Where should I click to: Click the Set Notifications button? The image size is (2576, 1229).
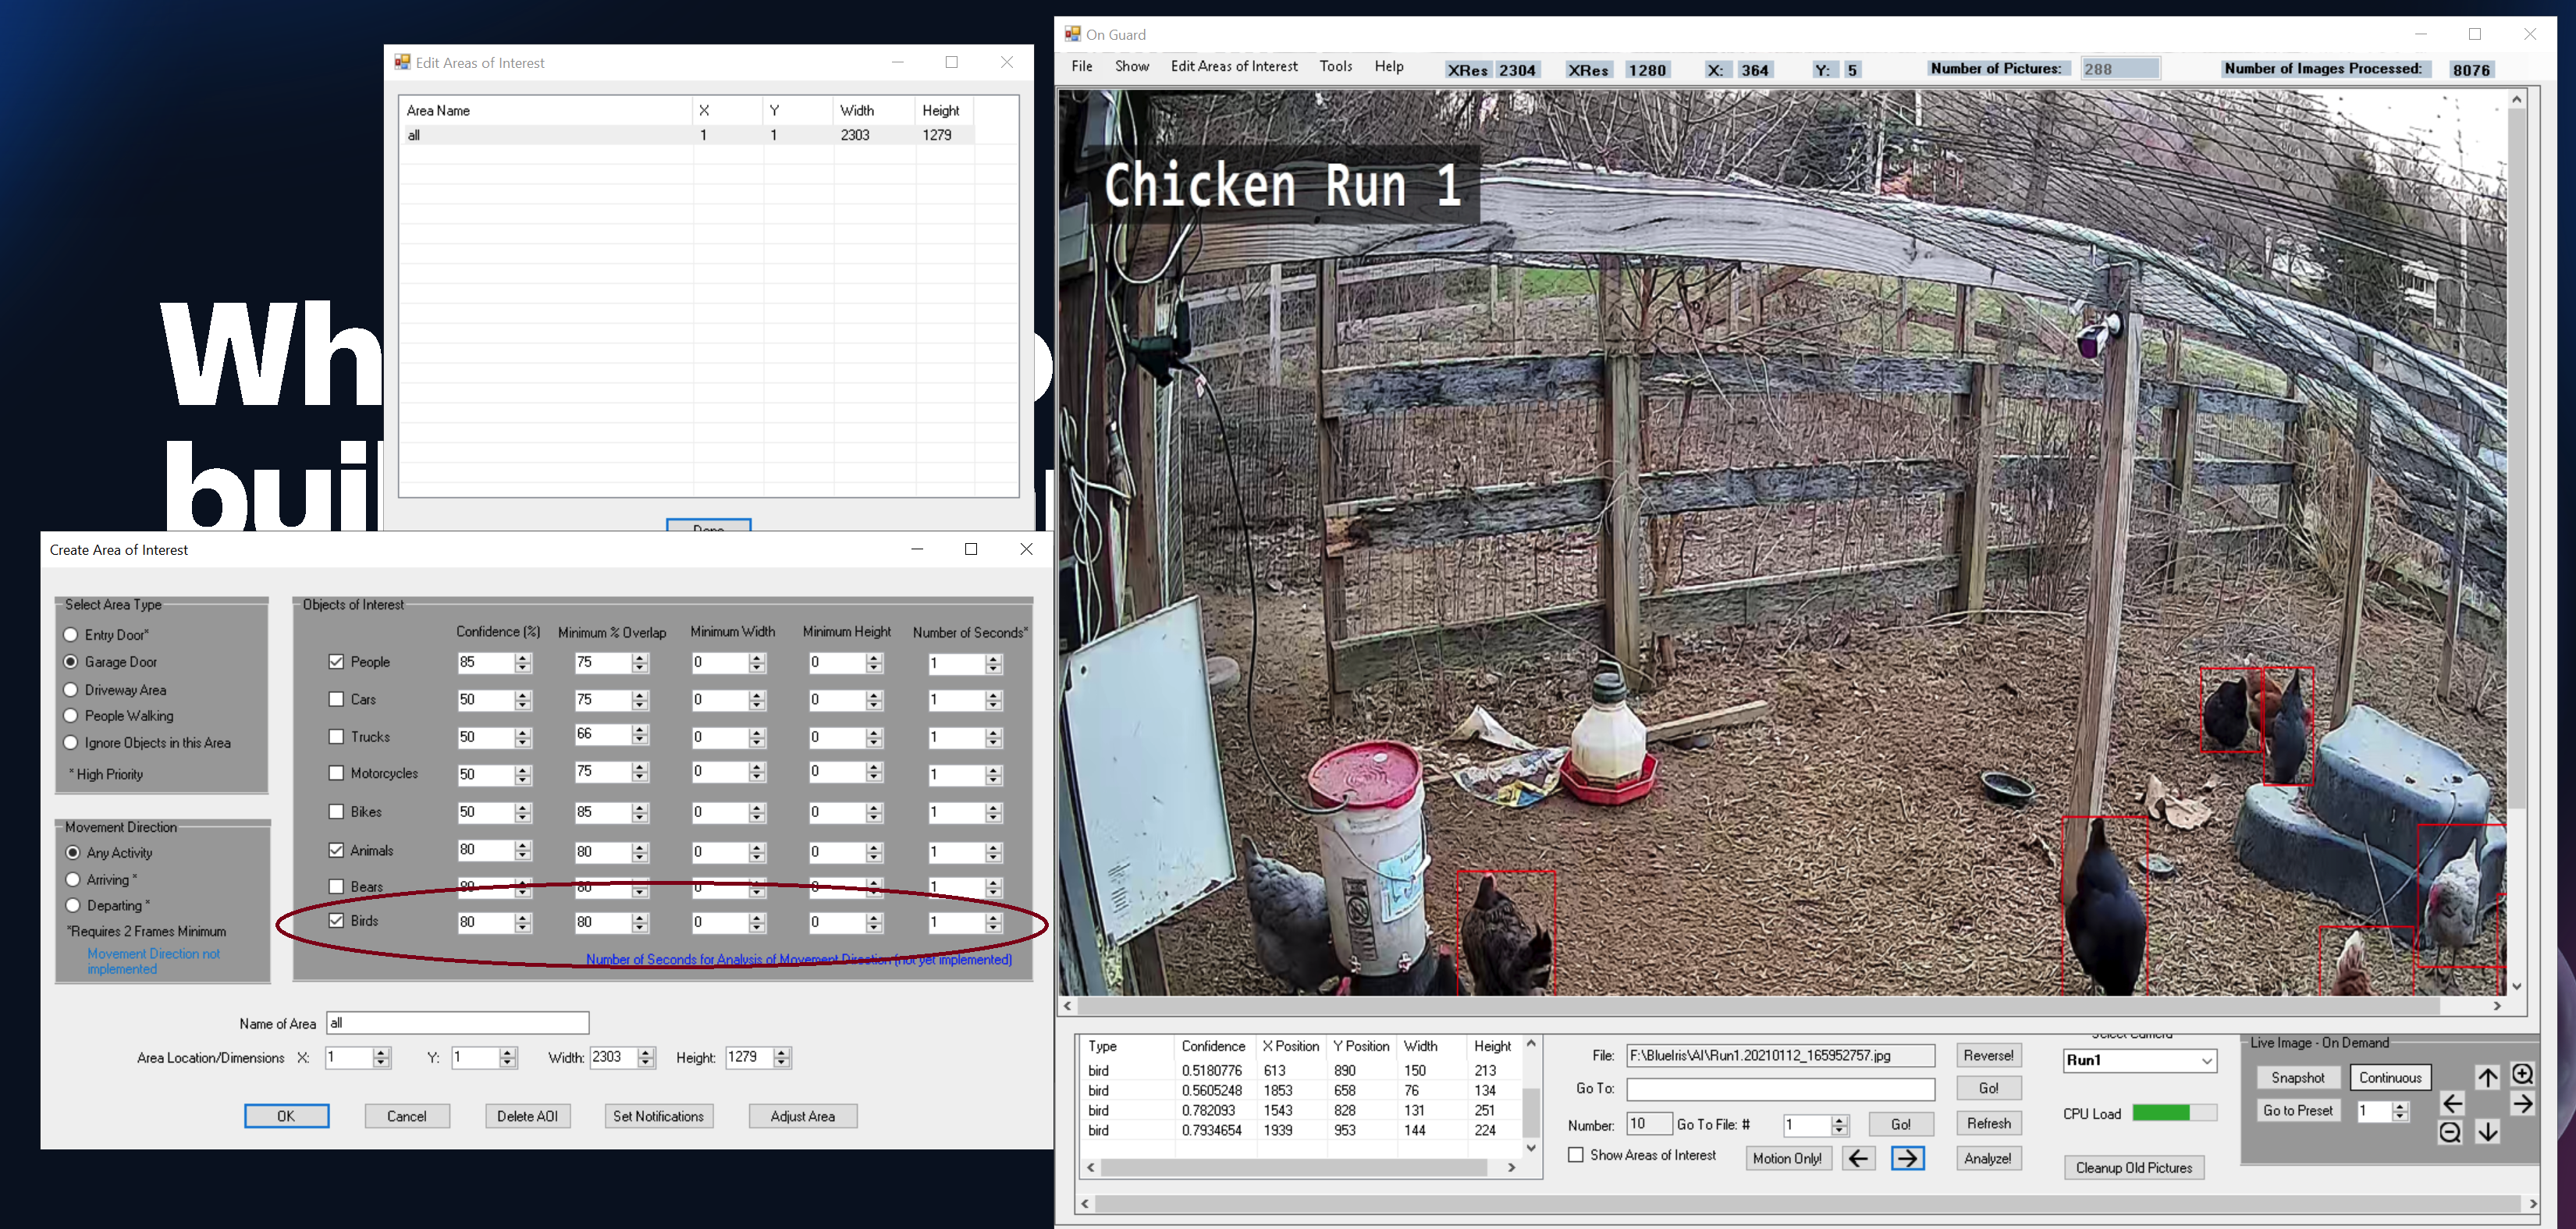pos(658,1116)
